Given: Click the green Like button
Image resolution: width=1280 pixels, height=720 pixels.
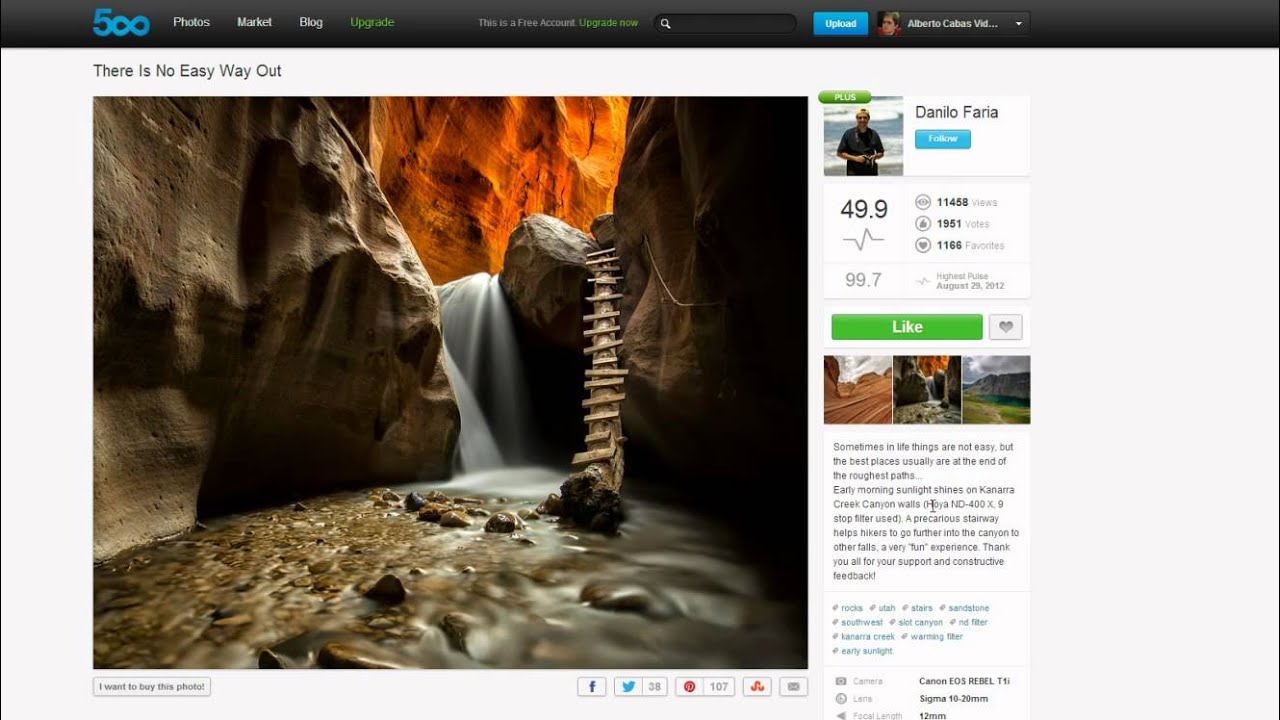Looking at the screenshot, I should pos(907,327).
